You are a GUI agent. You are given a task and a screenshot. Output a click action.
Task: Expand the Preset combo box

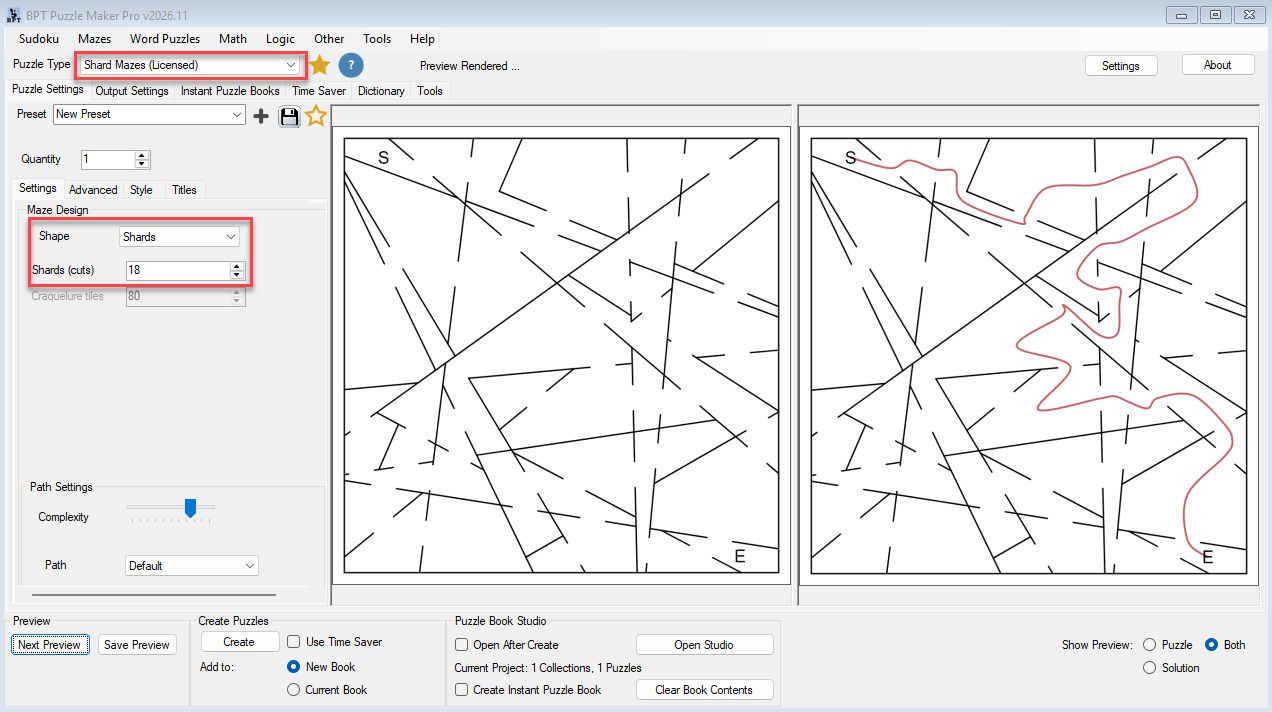tap(149, 115)
